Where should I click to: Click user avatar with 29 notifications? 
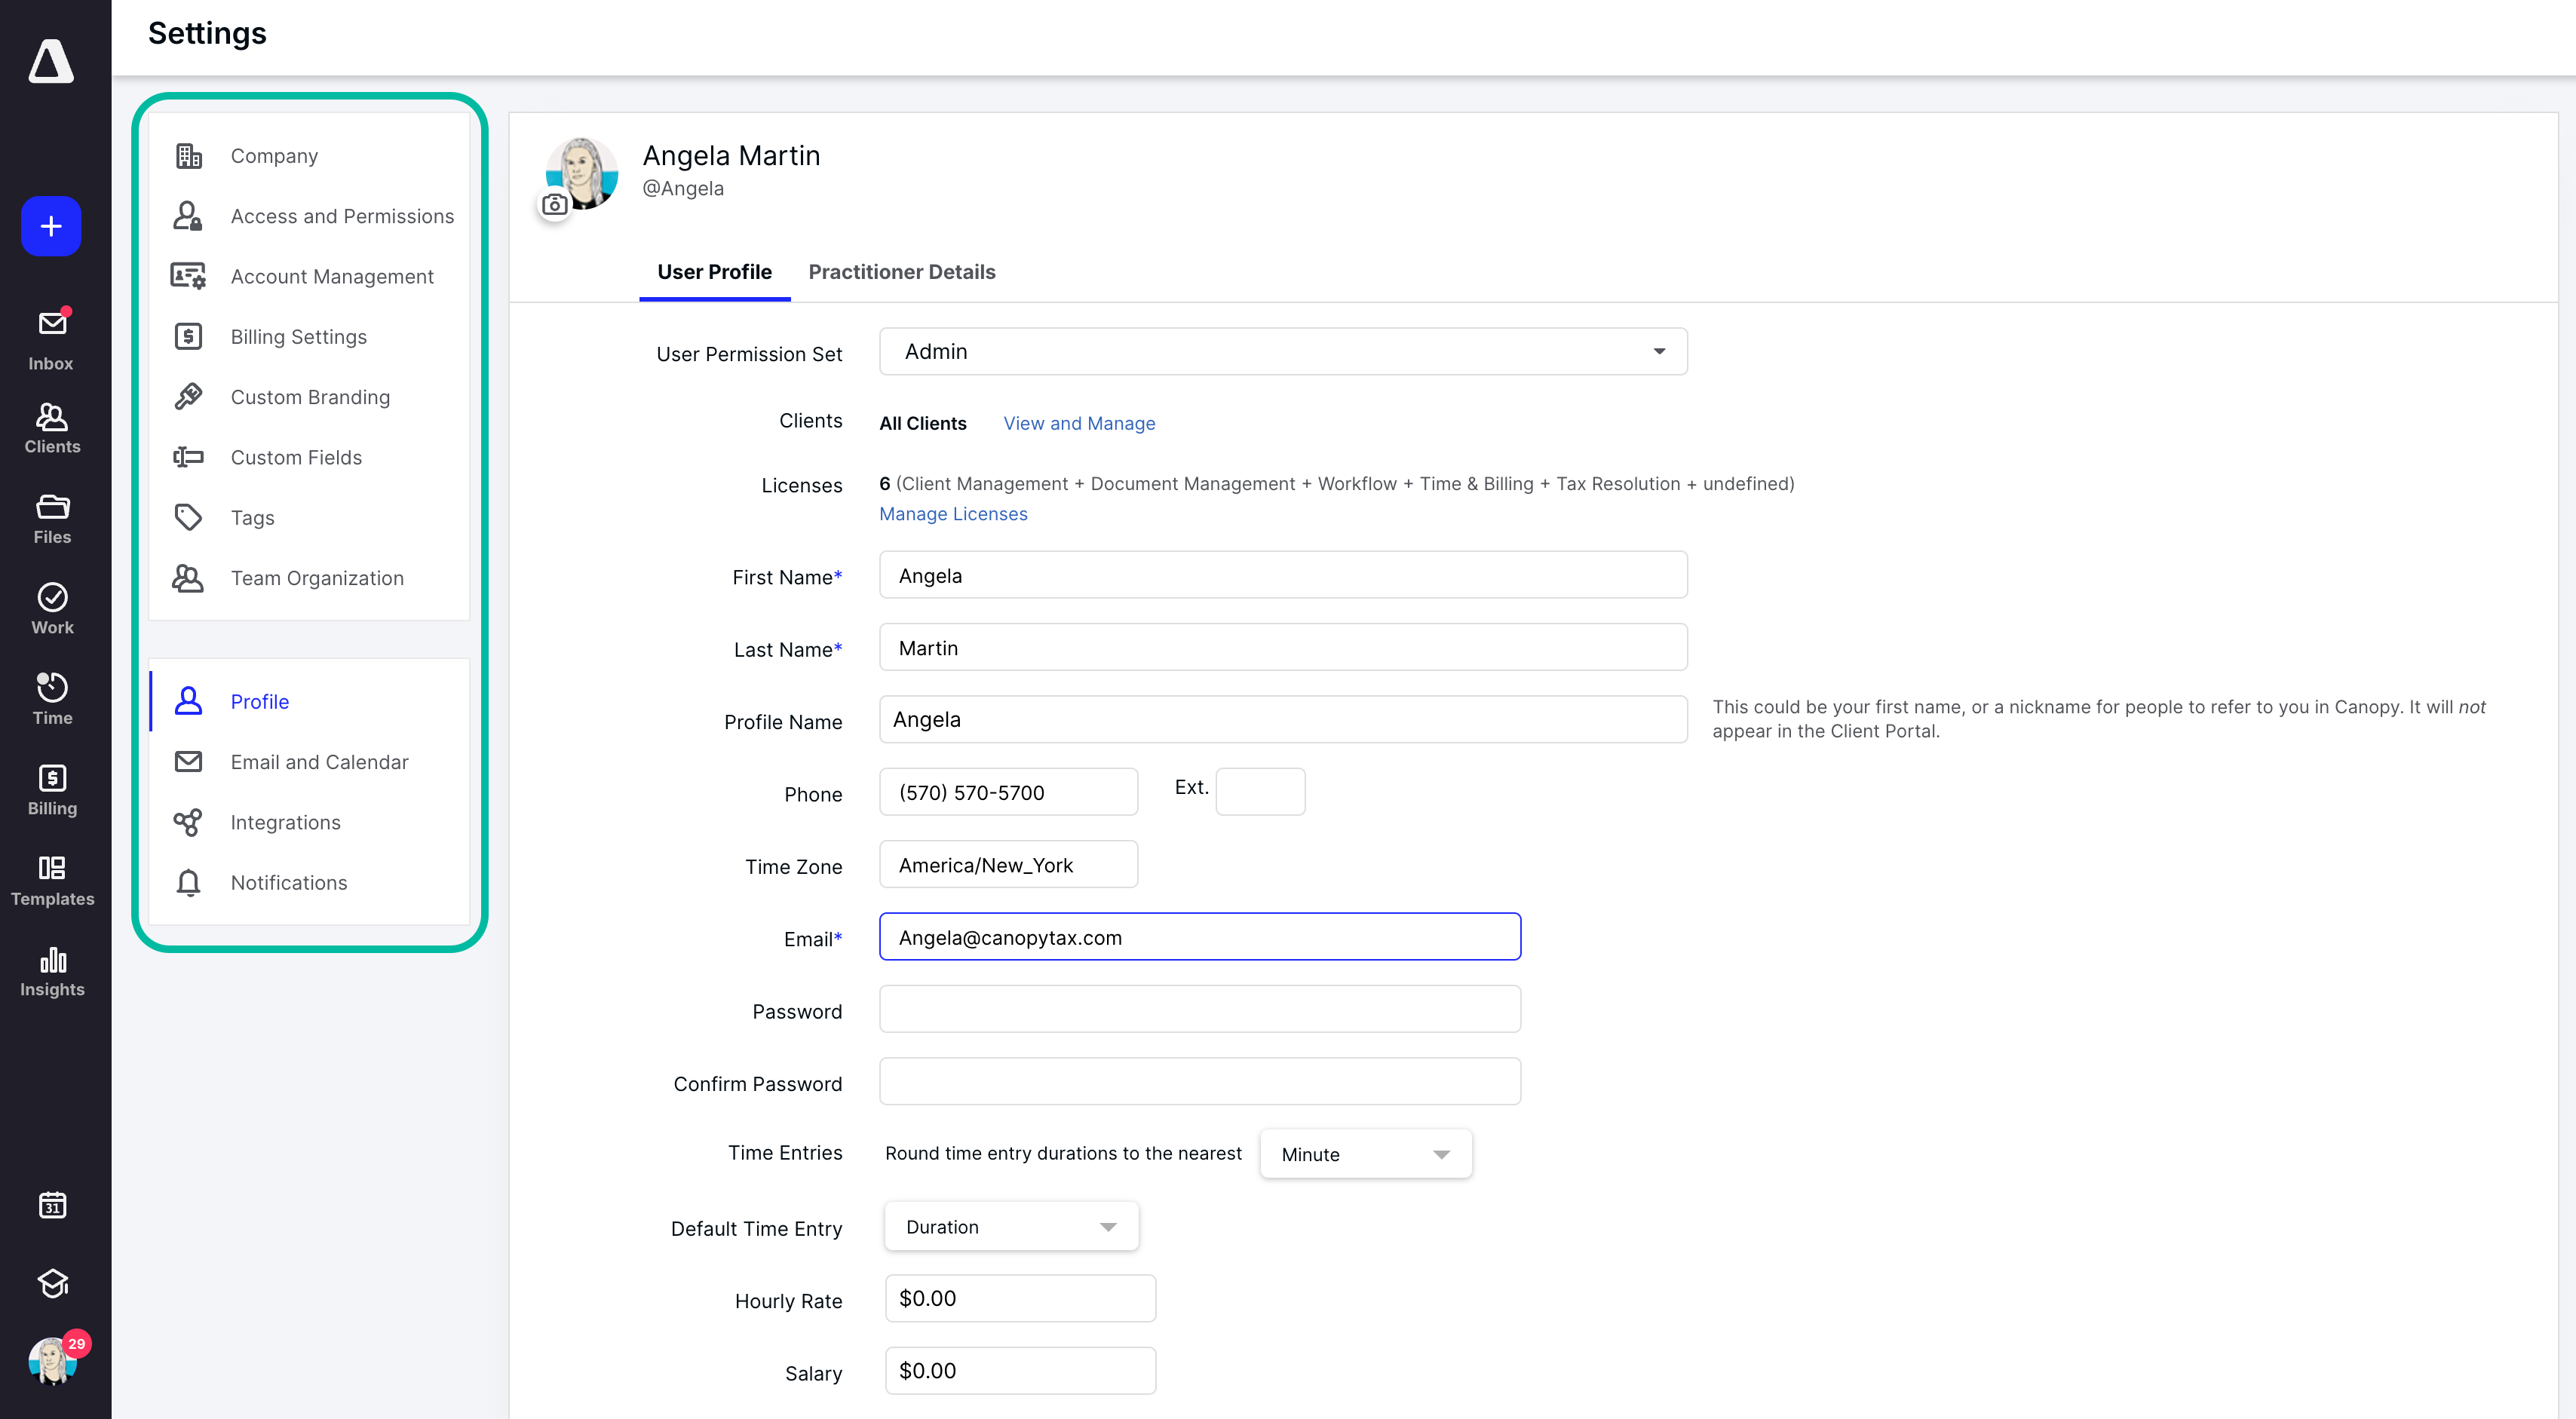tap(52, 1361)
